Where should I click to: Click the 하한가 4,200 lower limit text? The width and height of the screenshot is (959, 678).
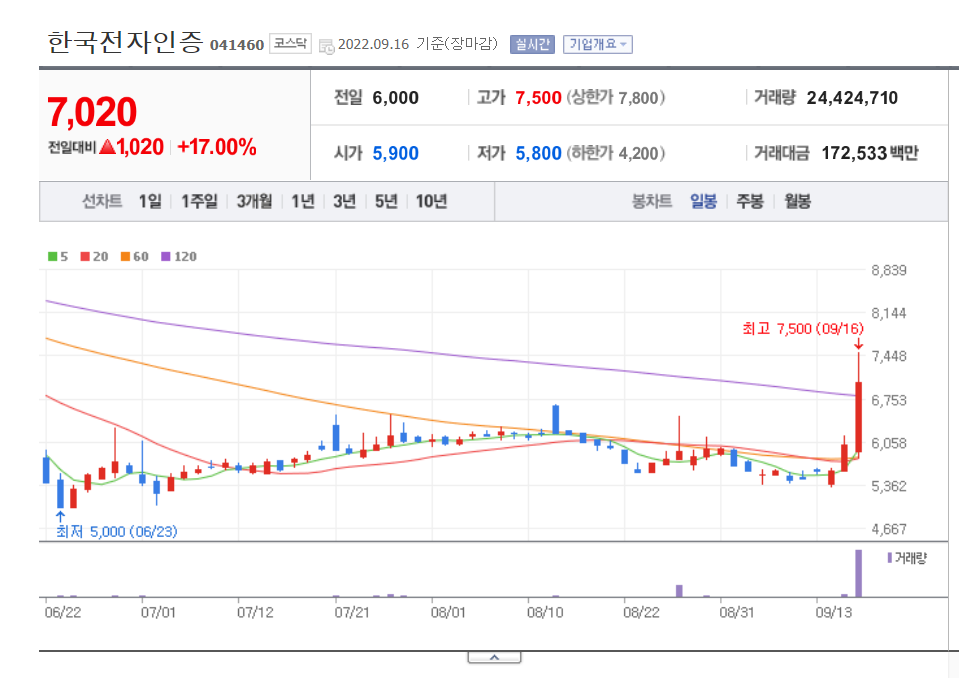[616, 153]
